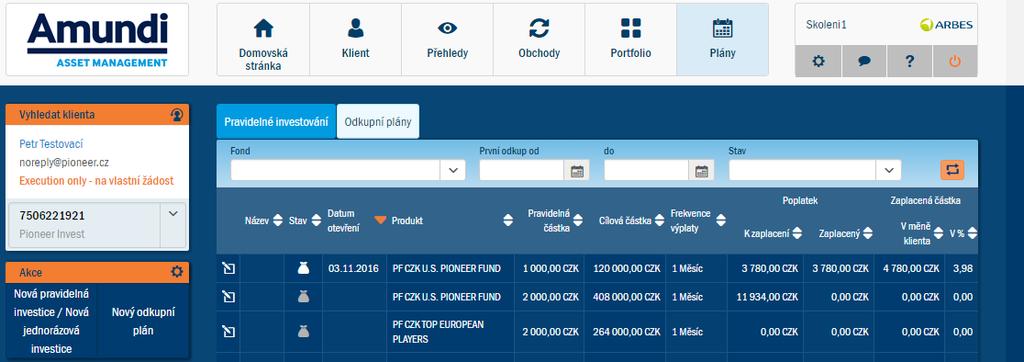
Task: Click the orange sort arrow beside Datum otevření
Action: (x=381, y=220)
